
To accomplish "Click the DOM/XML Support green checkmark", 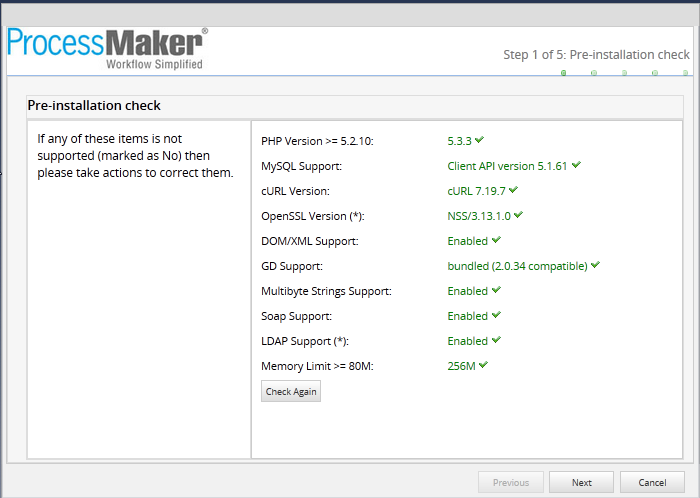I will 496,240.
